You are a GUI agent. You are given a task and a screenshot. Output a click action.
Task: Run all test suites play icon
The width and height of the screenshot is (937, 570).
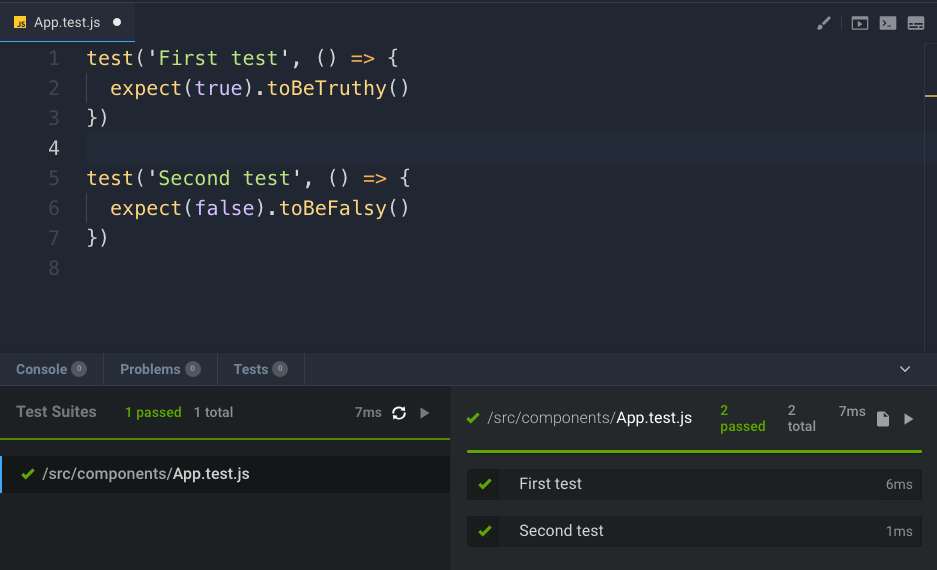pyautogui.click(x=425, y=412)
